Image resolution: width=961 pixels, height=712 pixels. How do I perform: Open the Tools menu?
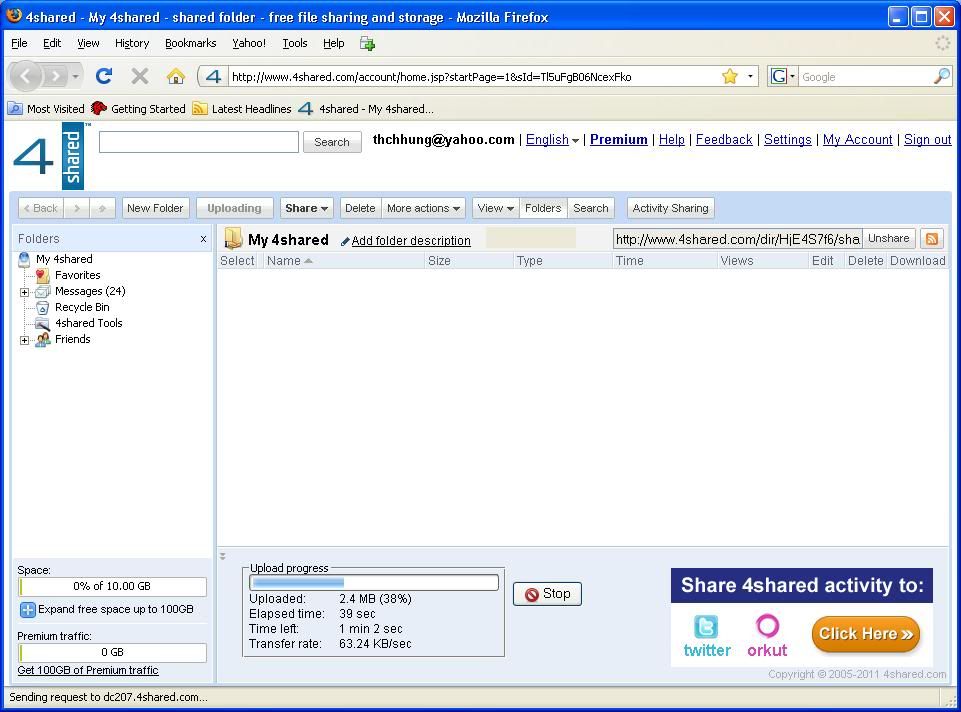[x=295, y=43]
